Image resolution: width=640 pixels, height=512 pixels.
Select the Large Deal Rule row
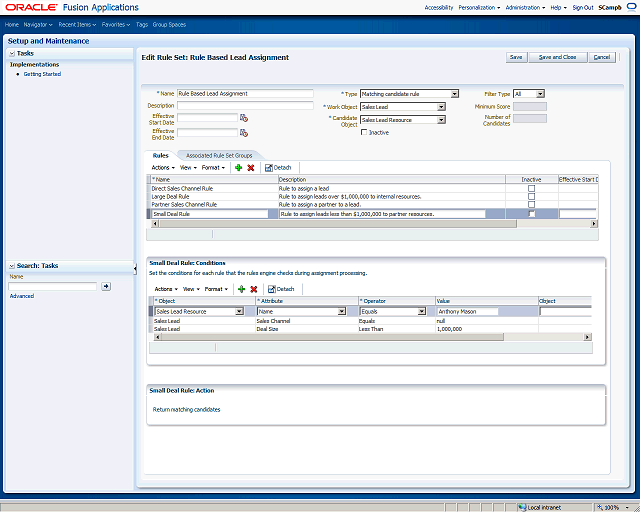372,196
